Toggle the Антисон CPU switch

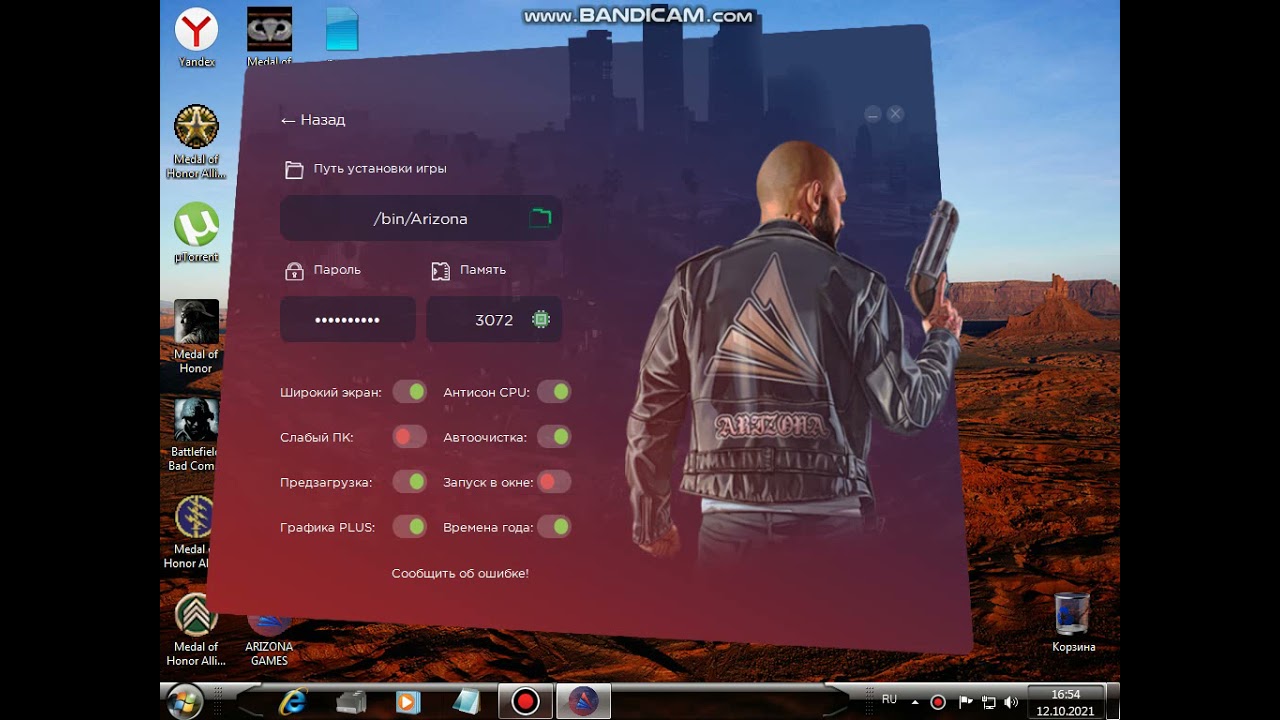tap(554, 392)
